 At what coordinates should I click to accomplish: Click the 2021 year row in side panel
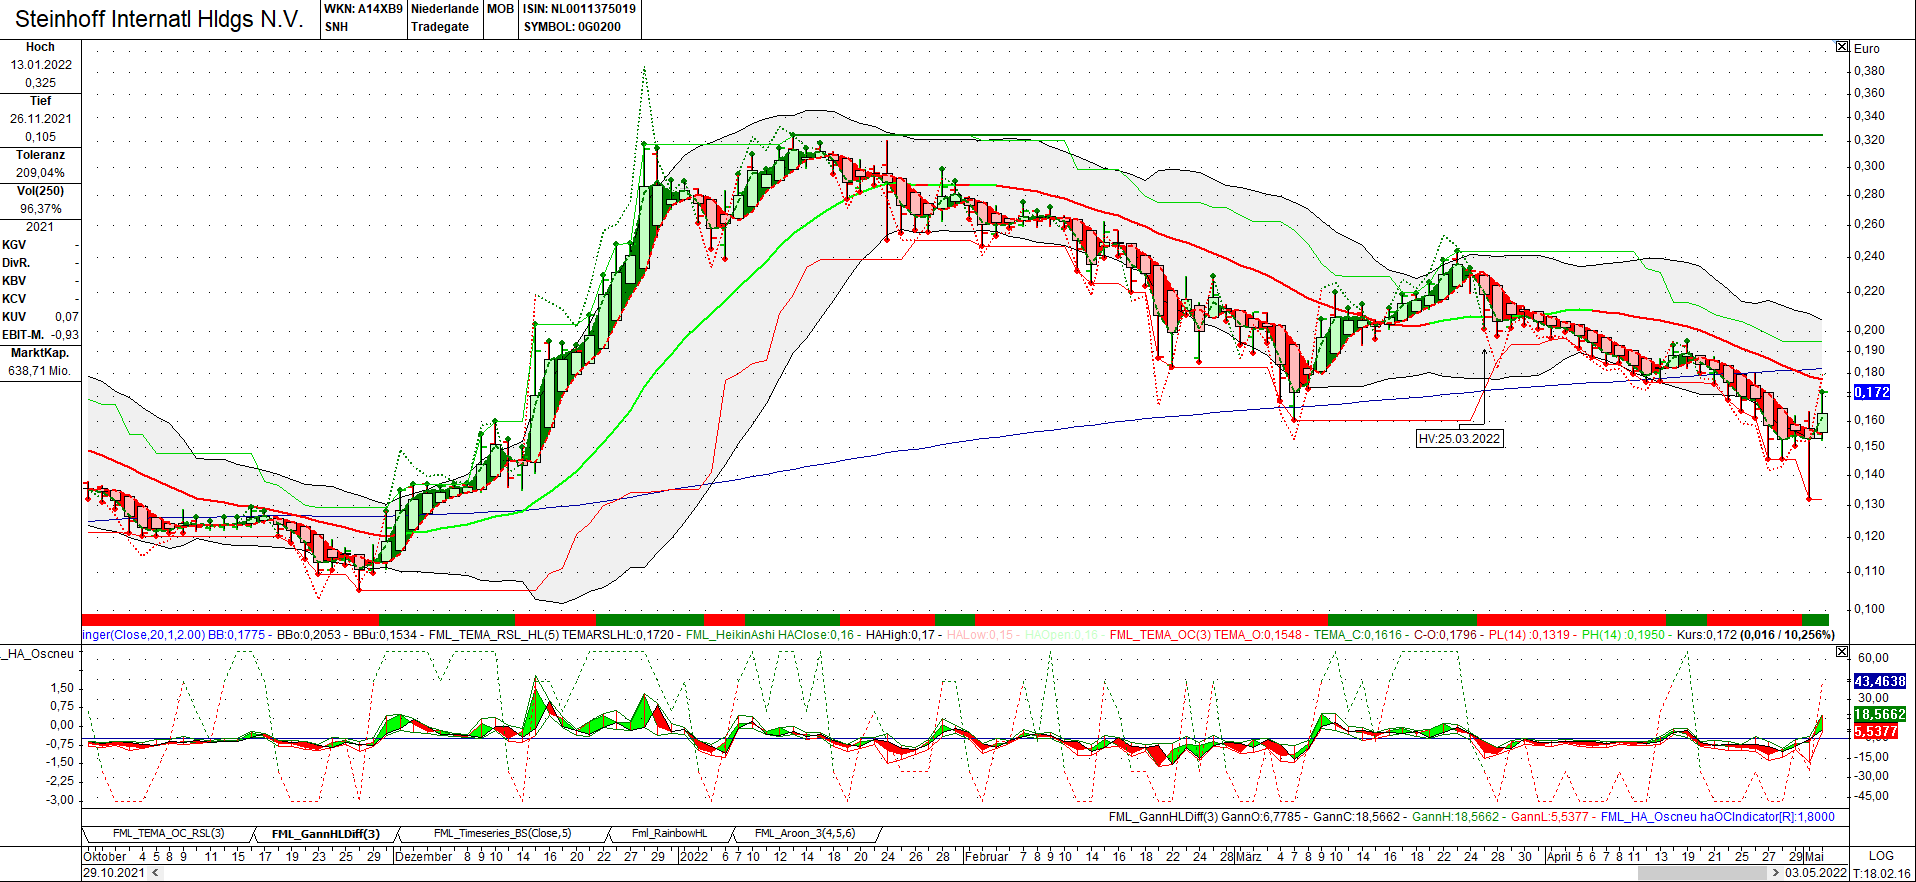click(40, 227)
